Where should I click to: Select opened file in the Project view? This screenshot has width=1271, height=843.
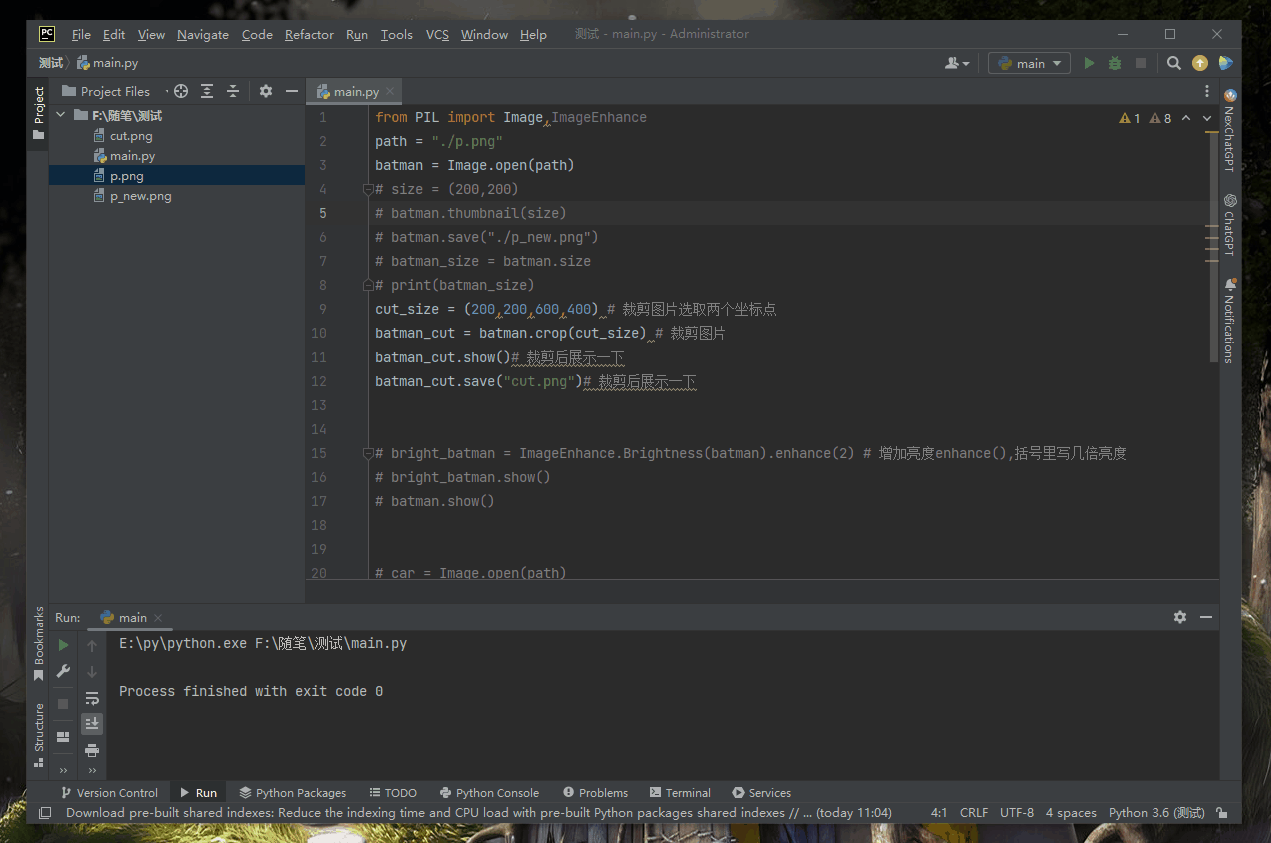point(179,90)
